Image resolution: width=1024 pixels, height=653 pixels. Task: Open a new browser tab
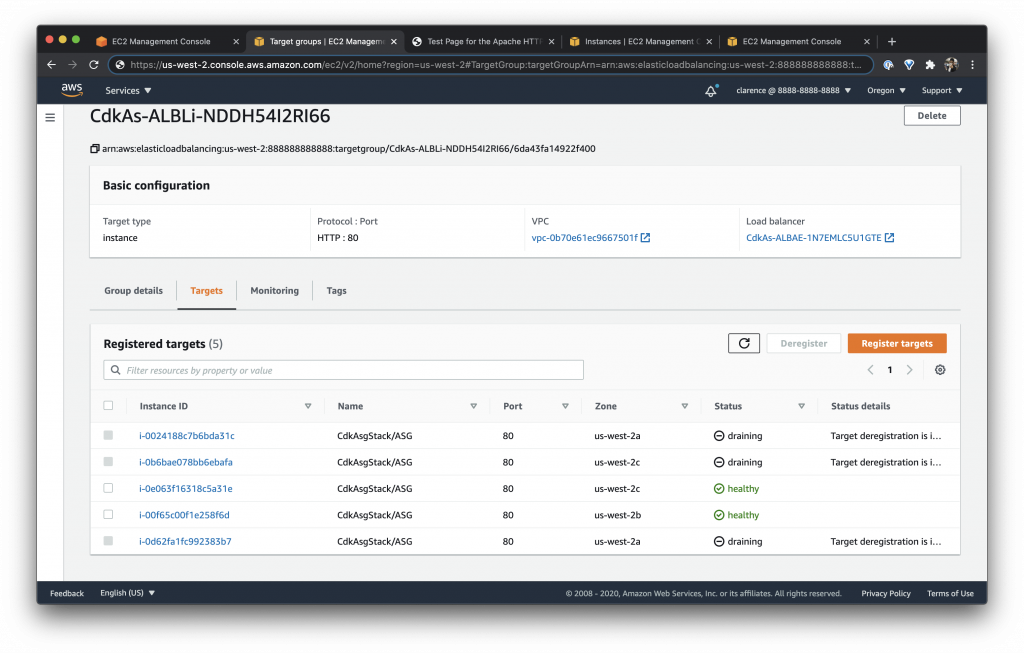point(891,41)
